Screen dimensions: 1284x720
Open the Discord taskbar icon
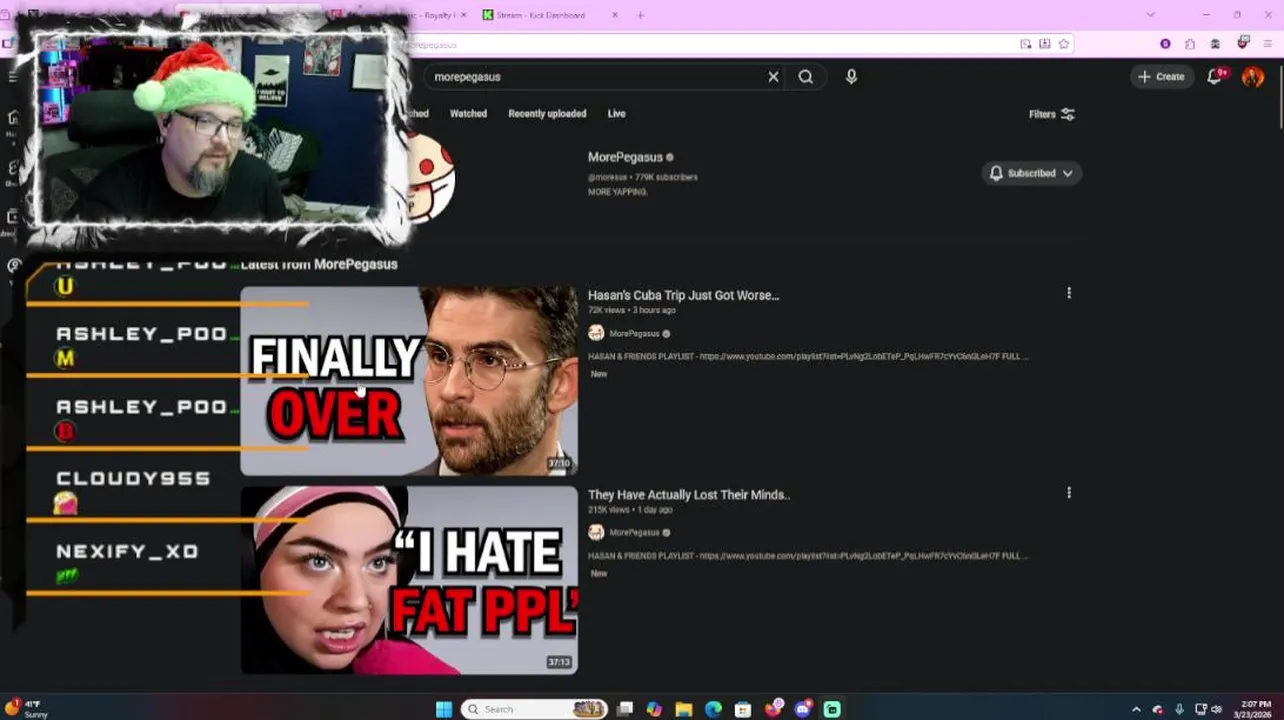(x=803, y=709)
